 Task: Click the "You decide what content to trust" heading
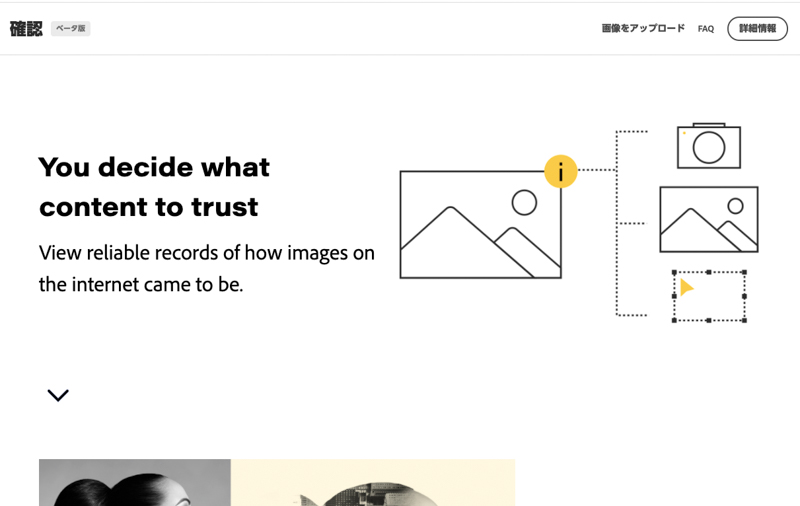tap(154, 186)
